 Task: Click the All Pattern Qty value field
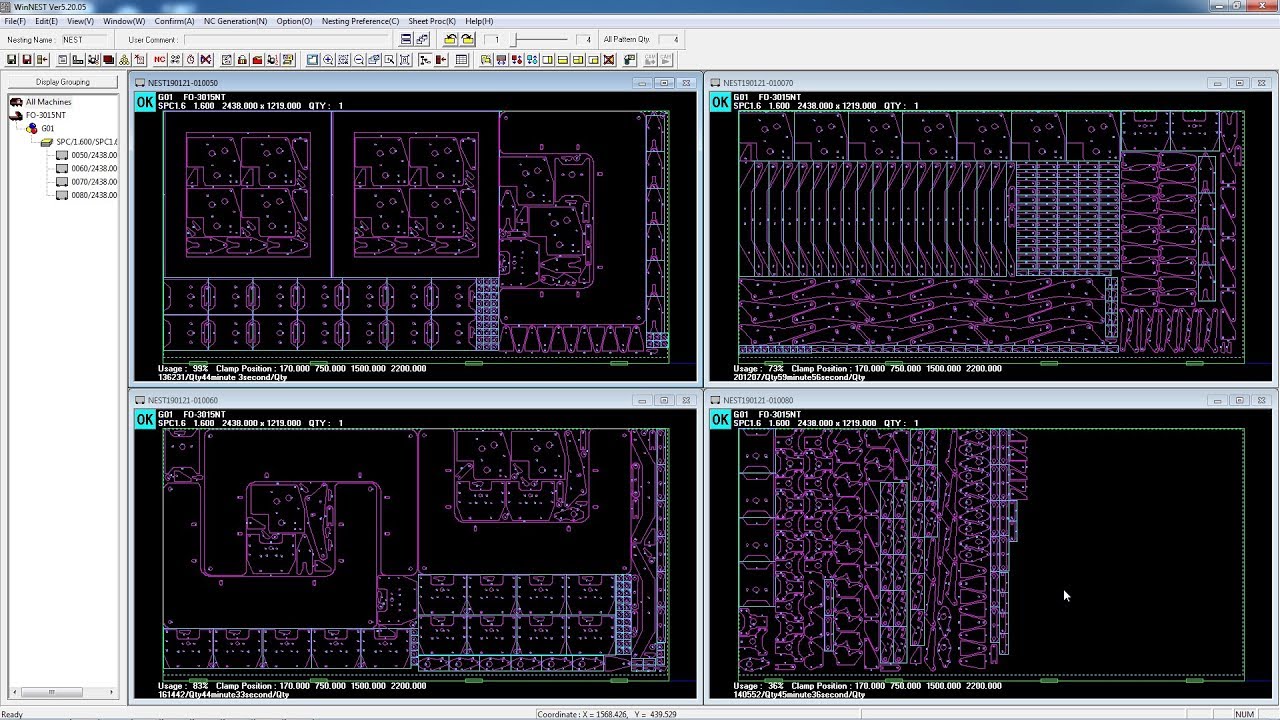(668, 40)
